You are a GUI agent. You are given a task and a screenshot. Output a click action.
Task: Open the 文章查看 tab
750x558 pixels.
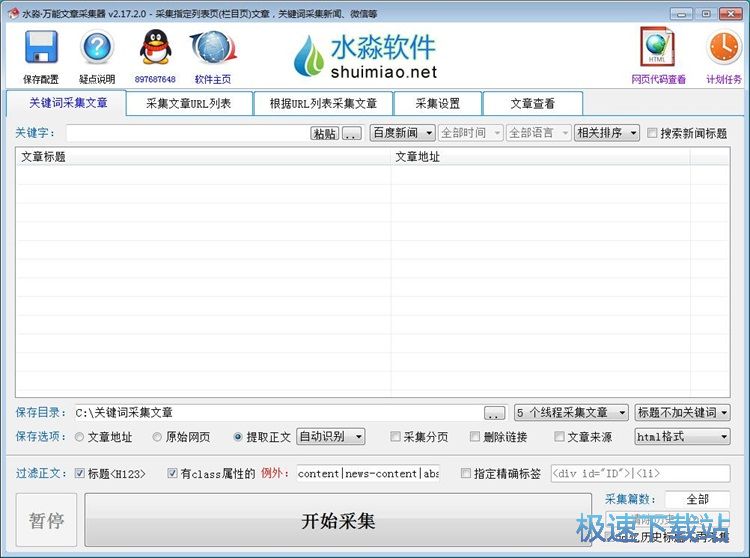click(533, 103)
